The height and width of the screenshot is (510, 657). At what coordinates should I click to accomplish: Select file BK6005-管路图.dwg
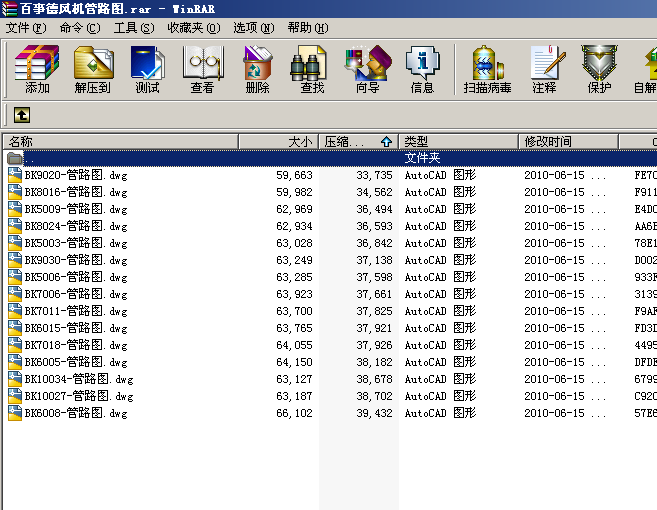tap(76, 362)
